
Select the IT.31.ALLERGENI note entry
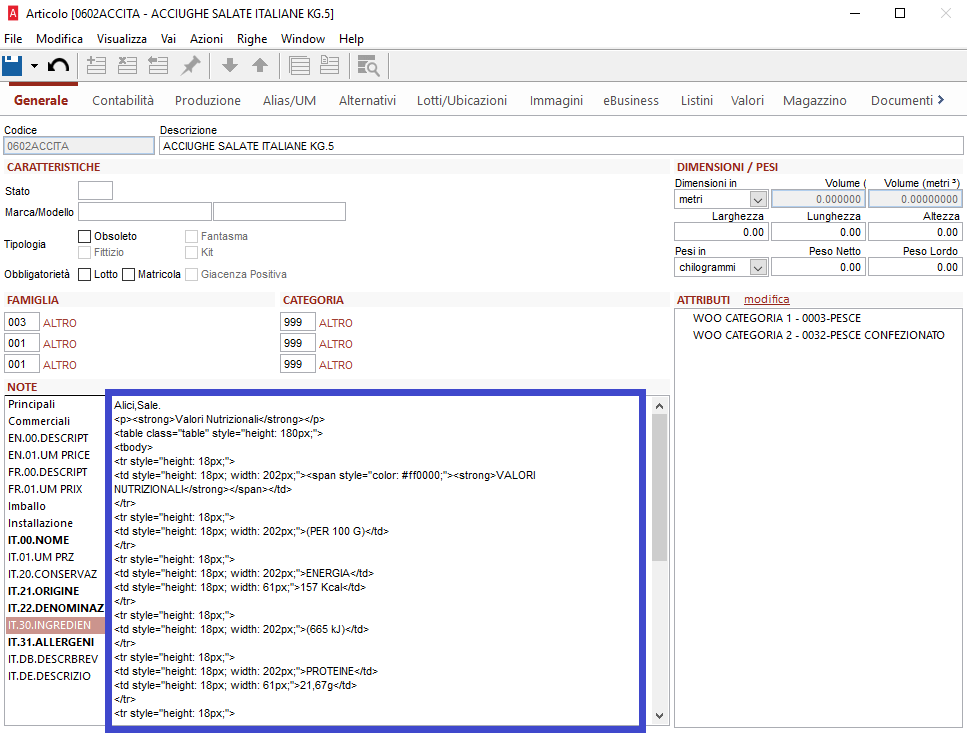pyautogui.click(x=49, y=642)
